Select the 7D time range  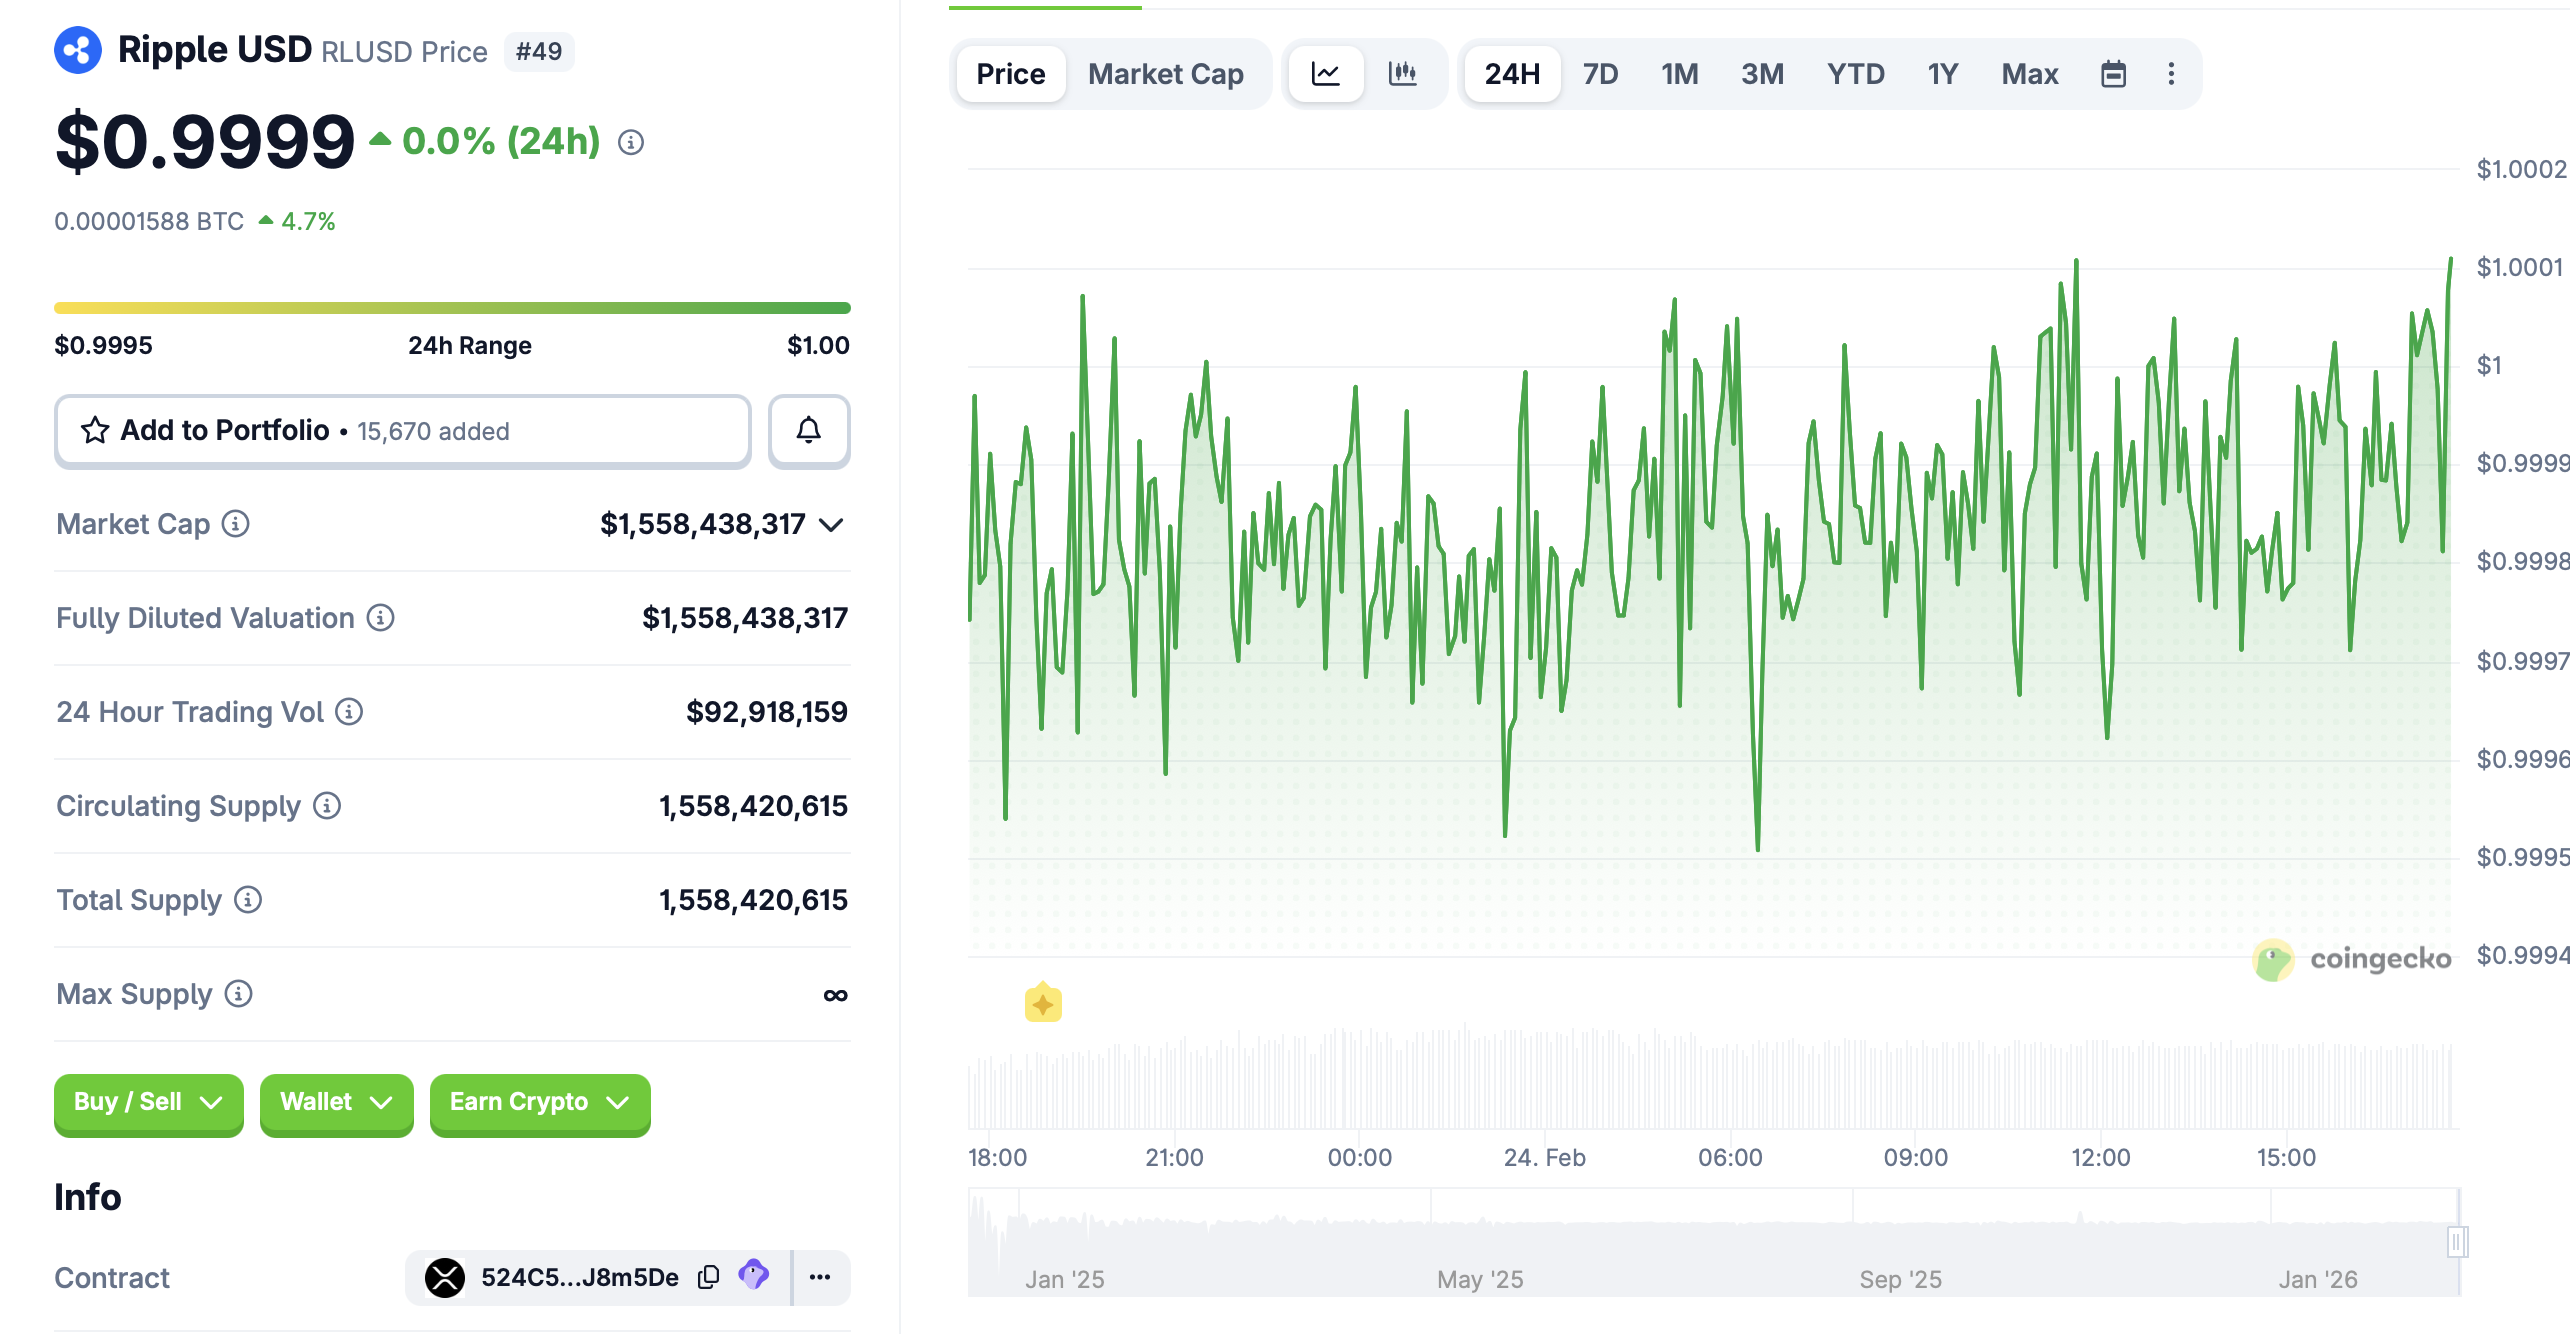[x=1600, y=74]
